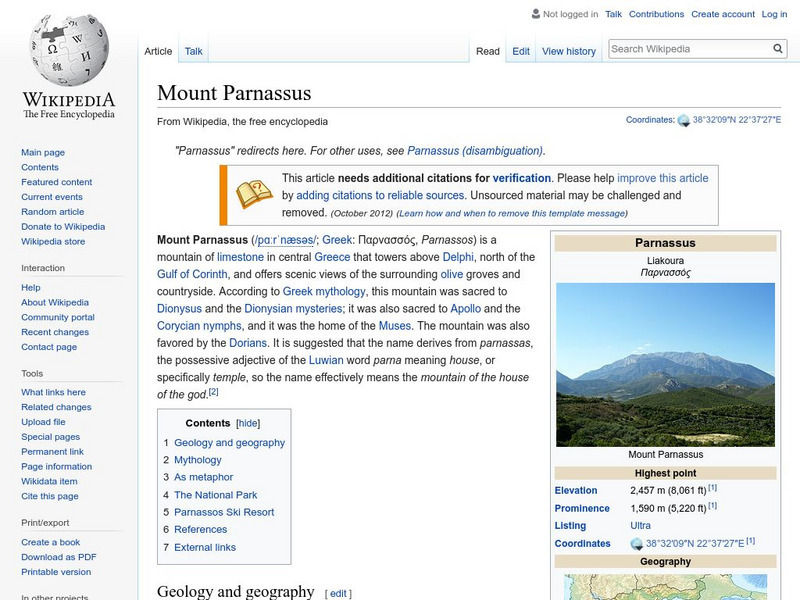Open the Edit tab
Screen dimensions: 800x600
coord(521,50)
